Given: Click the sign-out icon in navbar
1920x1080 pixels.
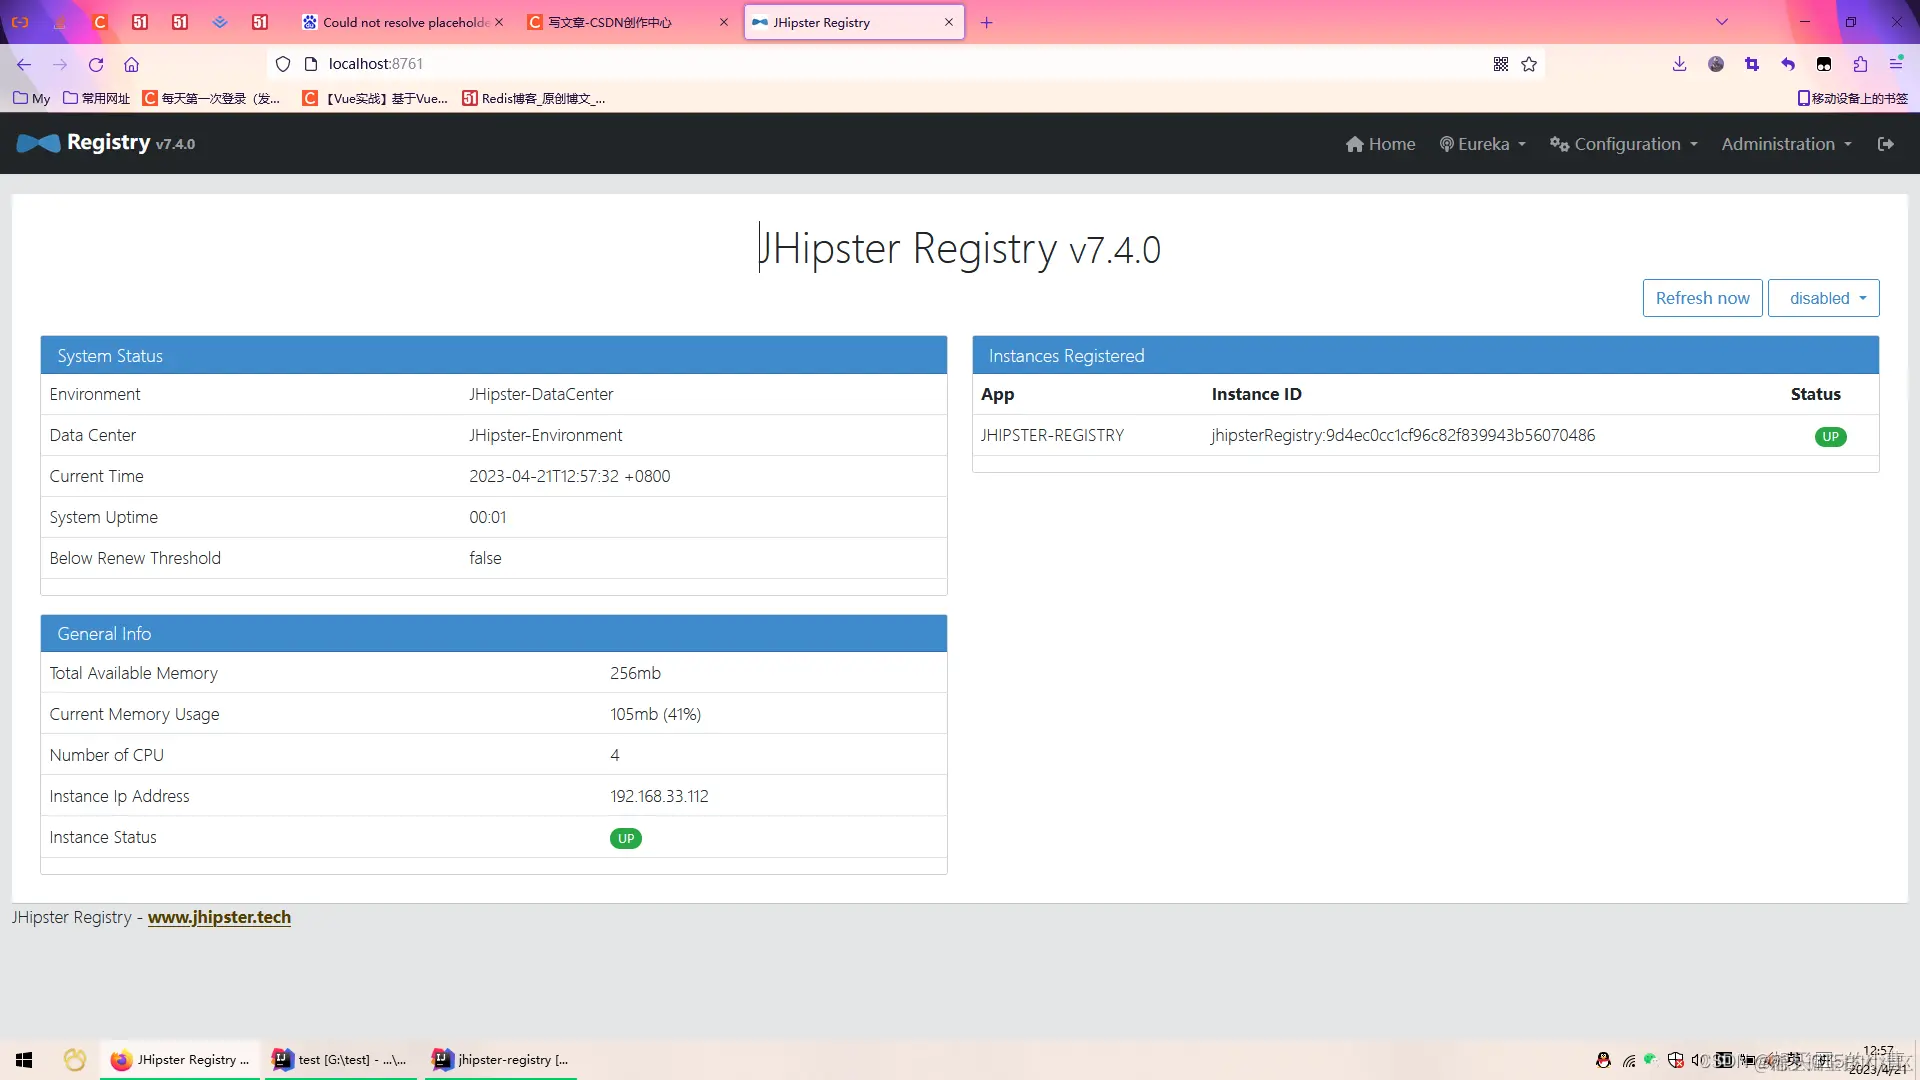Looking at the screenshot, I should 1885,144.
